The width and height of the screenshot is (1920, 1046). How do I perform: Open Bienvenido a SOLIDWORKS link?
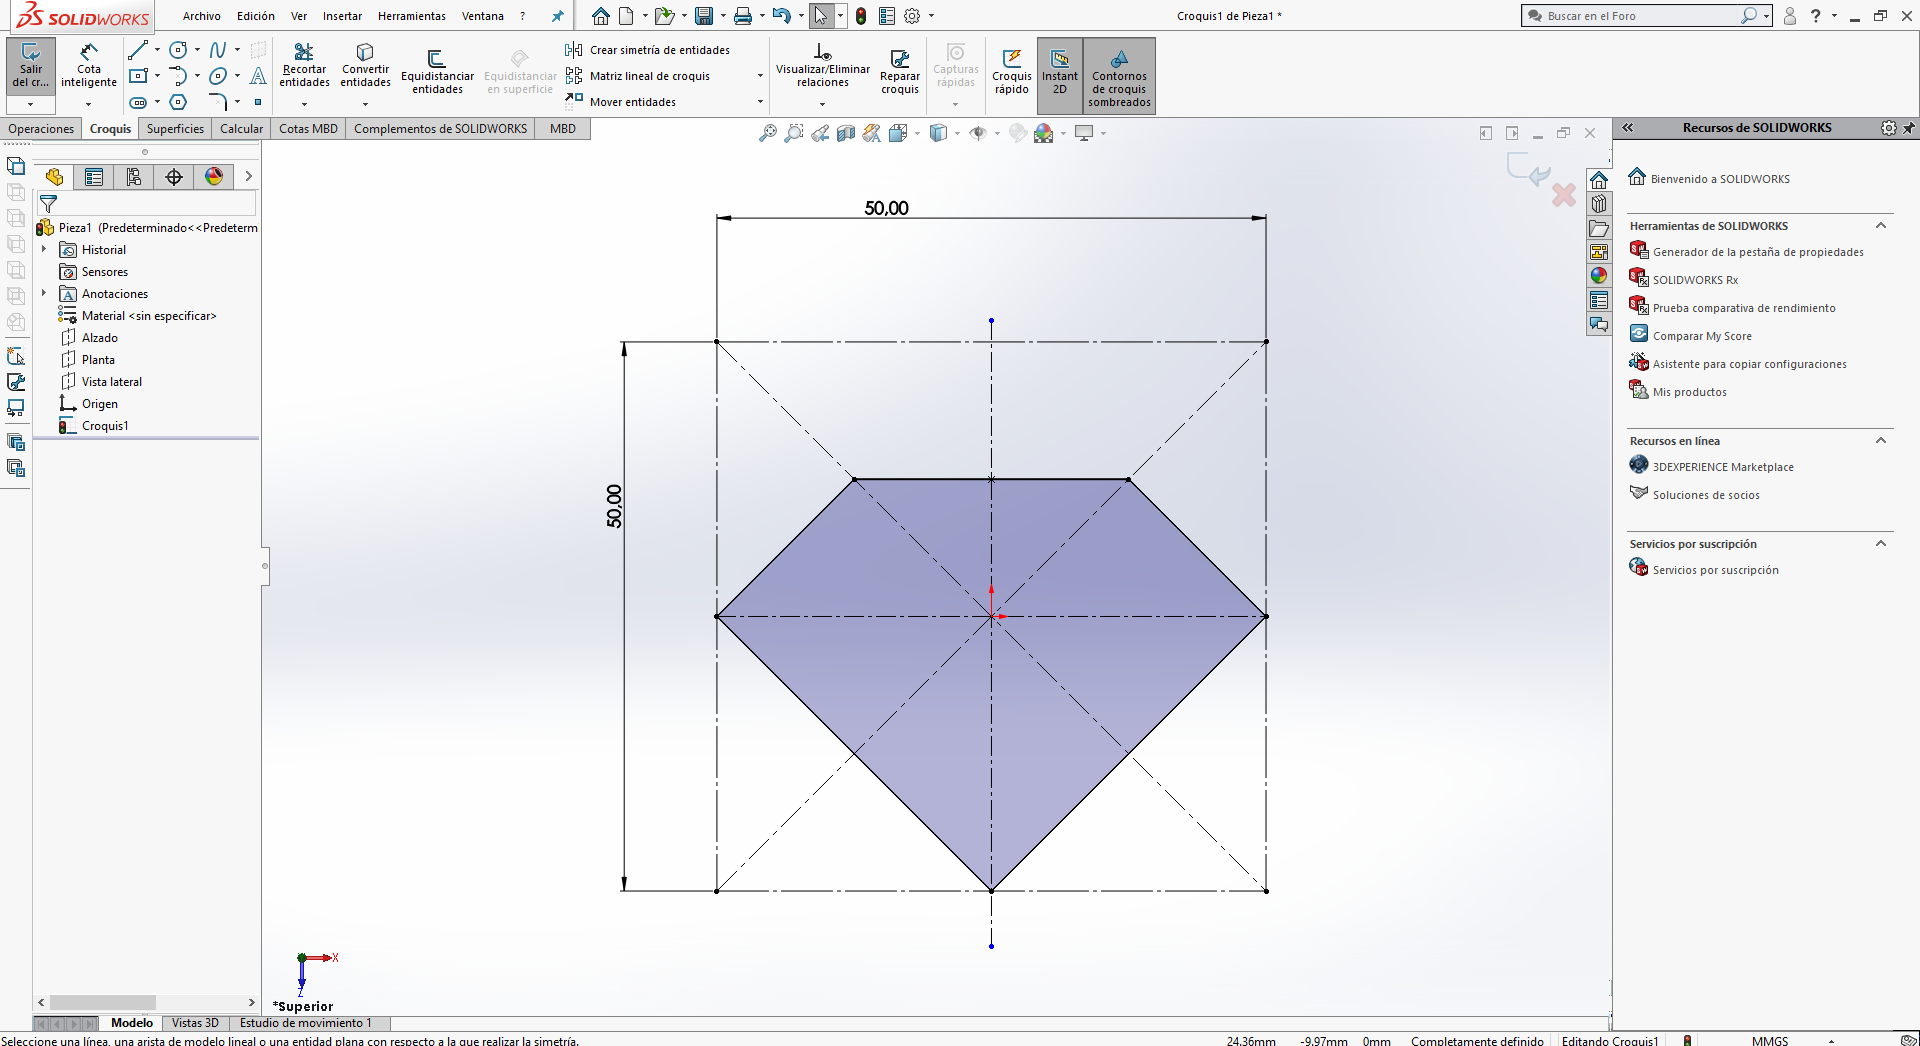coord(1720,179)
